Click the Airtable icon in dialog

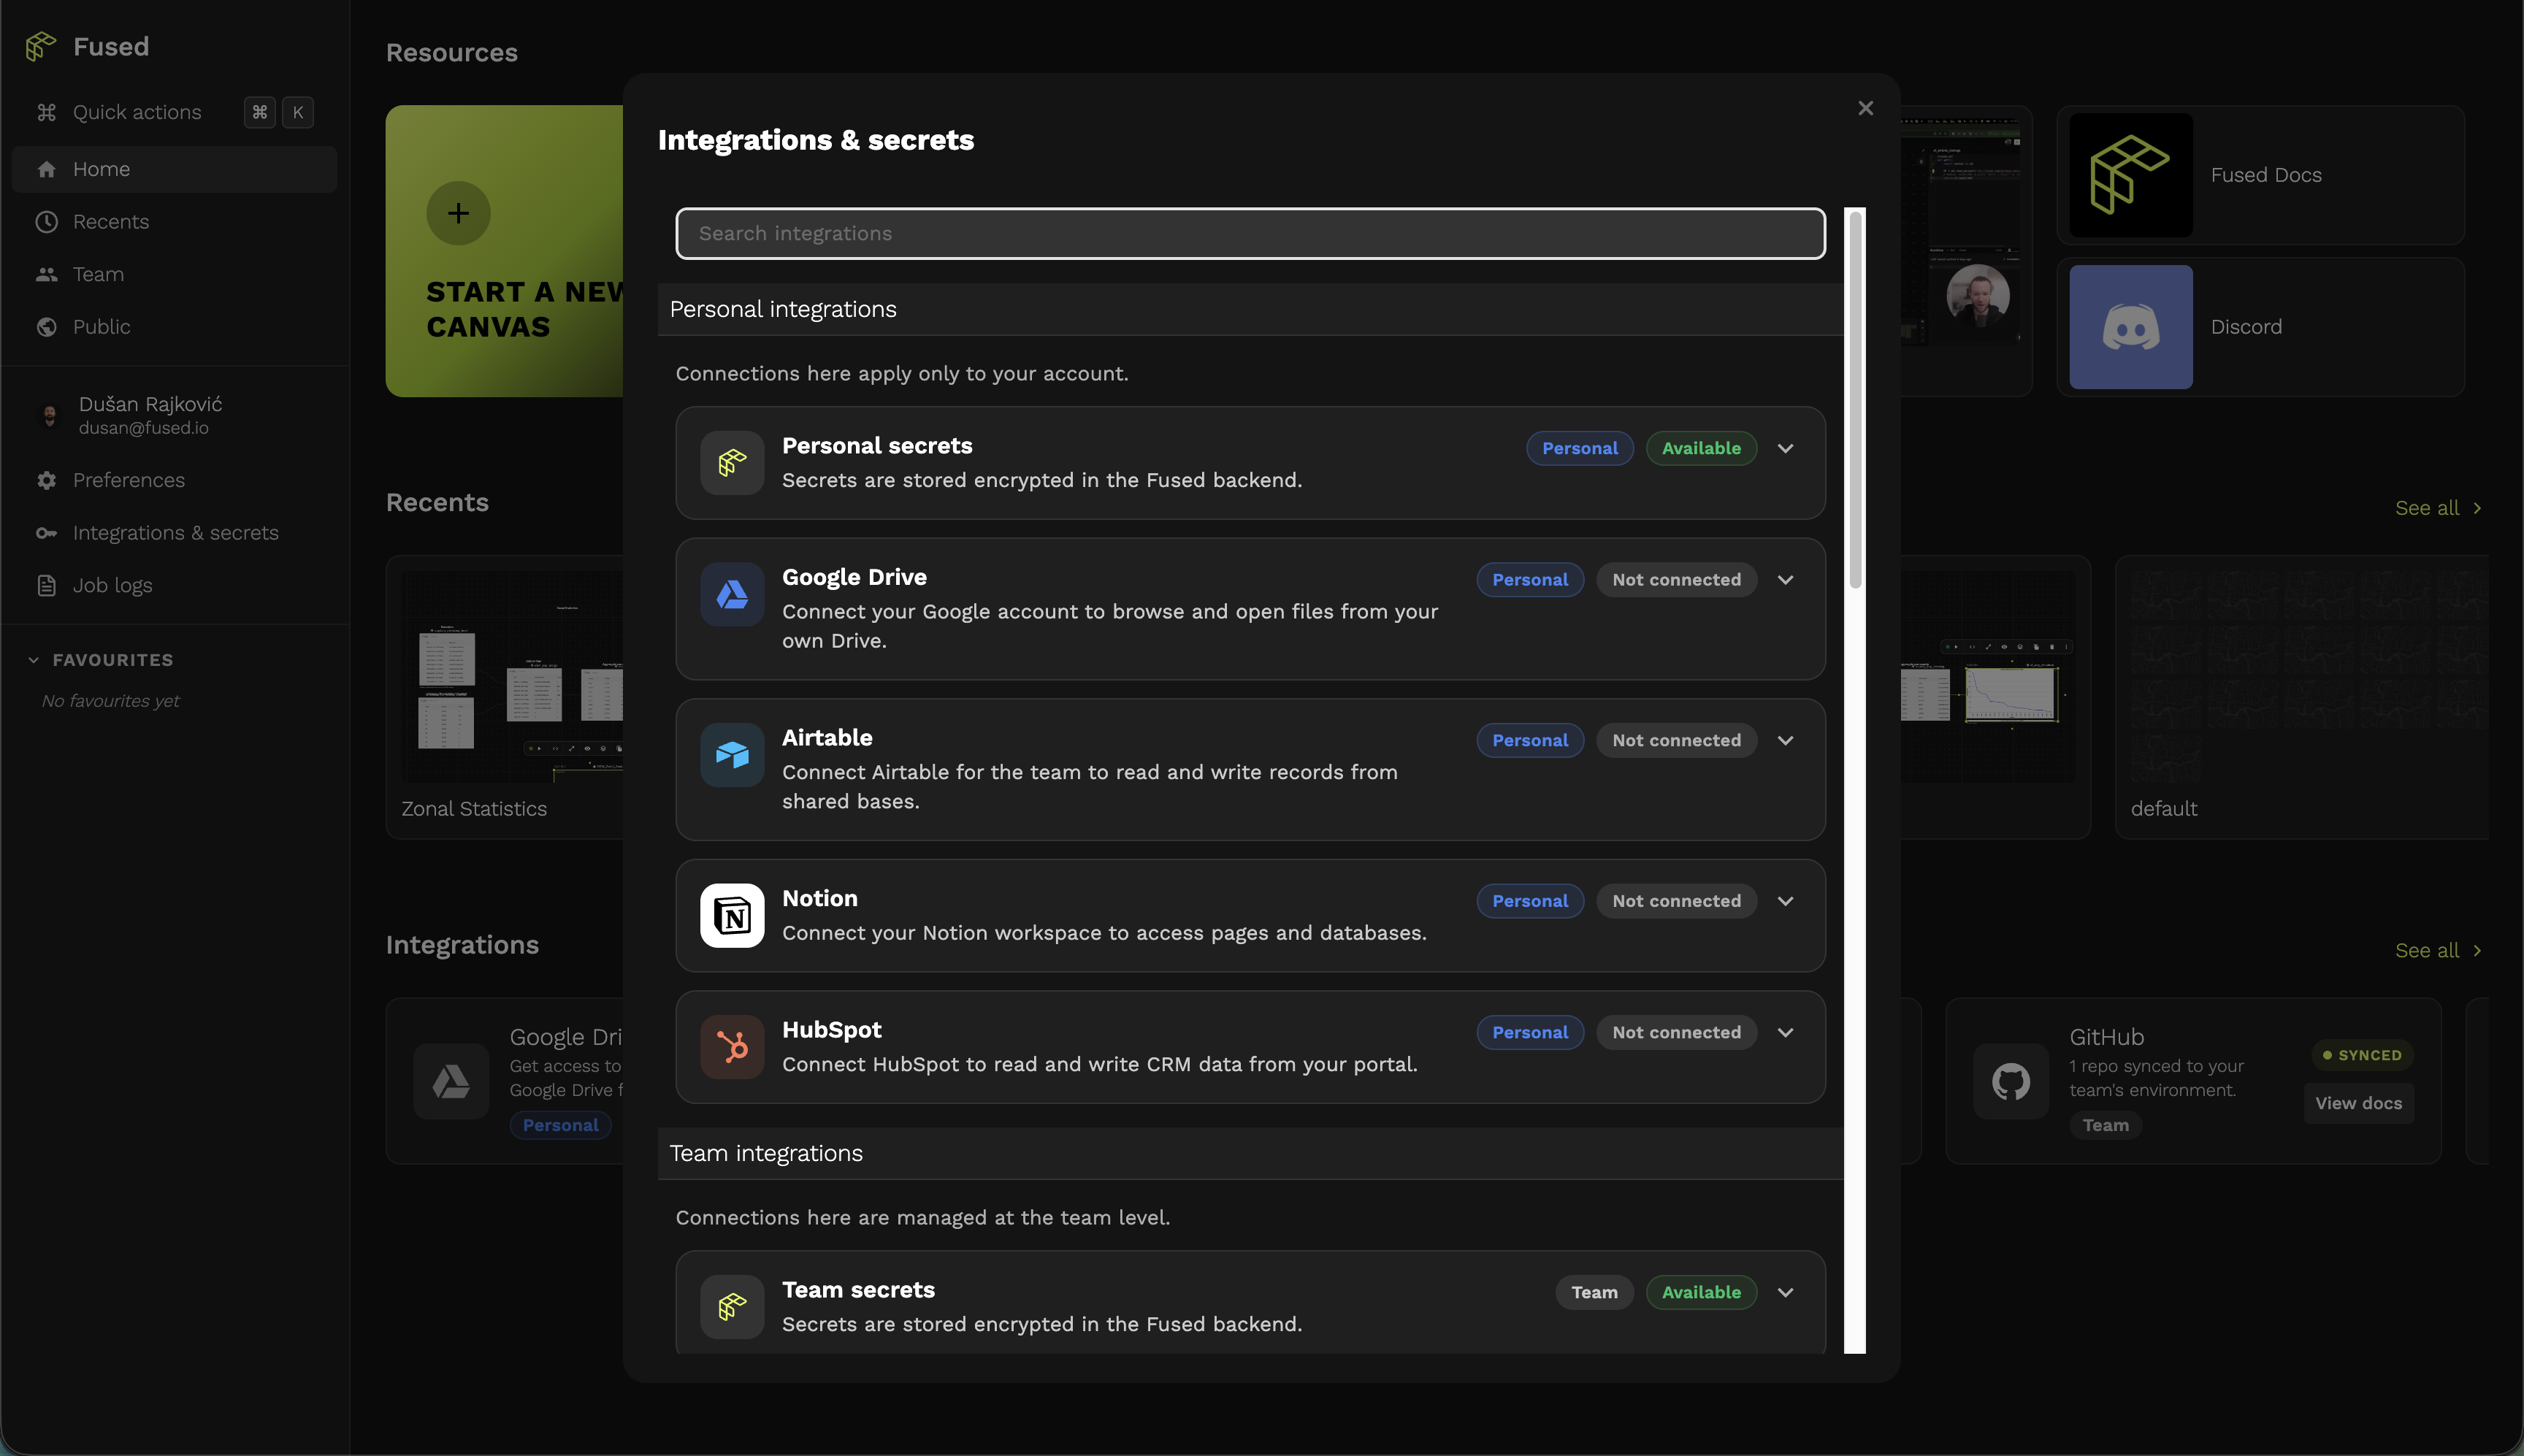(x=732, y=755)
